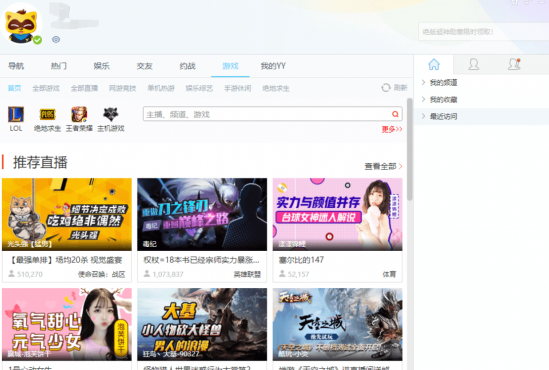Open the 刀之锋刃 巅峰之路 stream thumbnail
This screenshot has width=549, height=370.
(x=202, y=214)
